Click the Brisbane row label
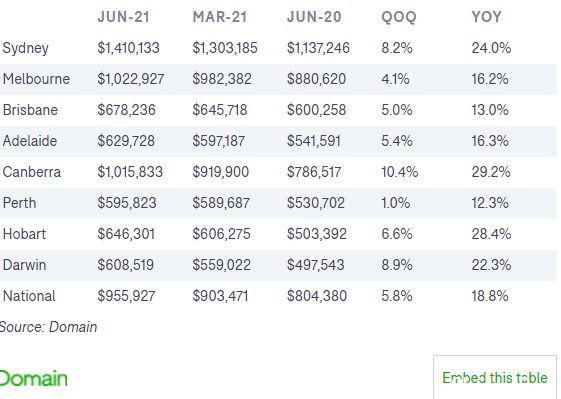 click(30, 110)
